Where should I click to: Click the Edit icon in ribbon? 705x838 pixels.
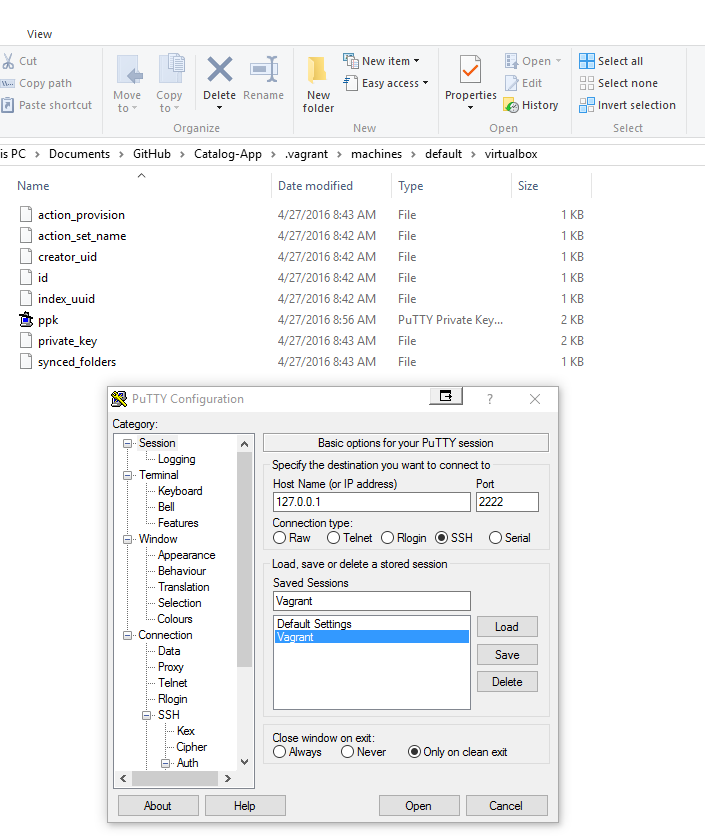512,83
